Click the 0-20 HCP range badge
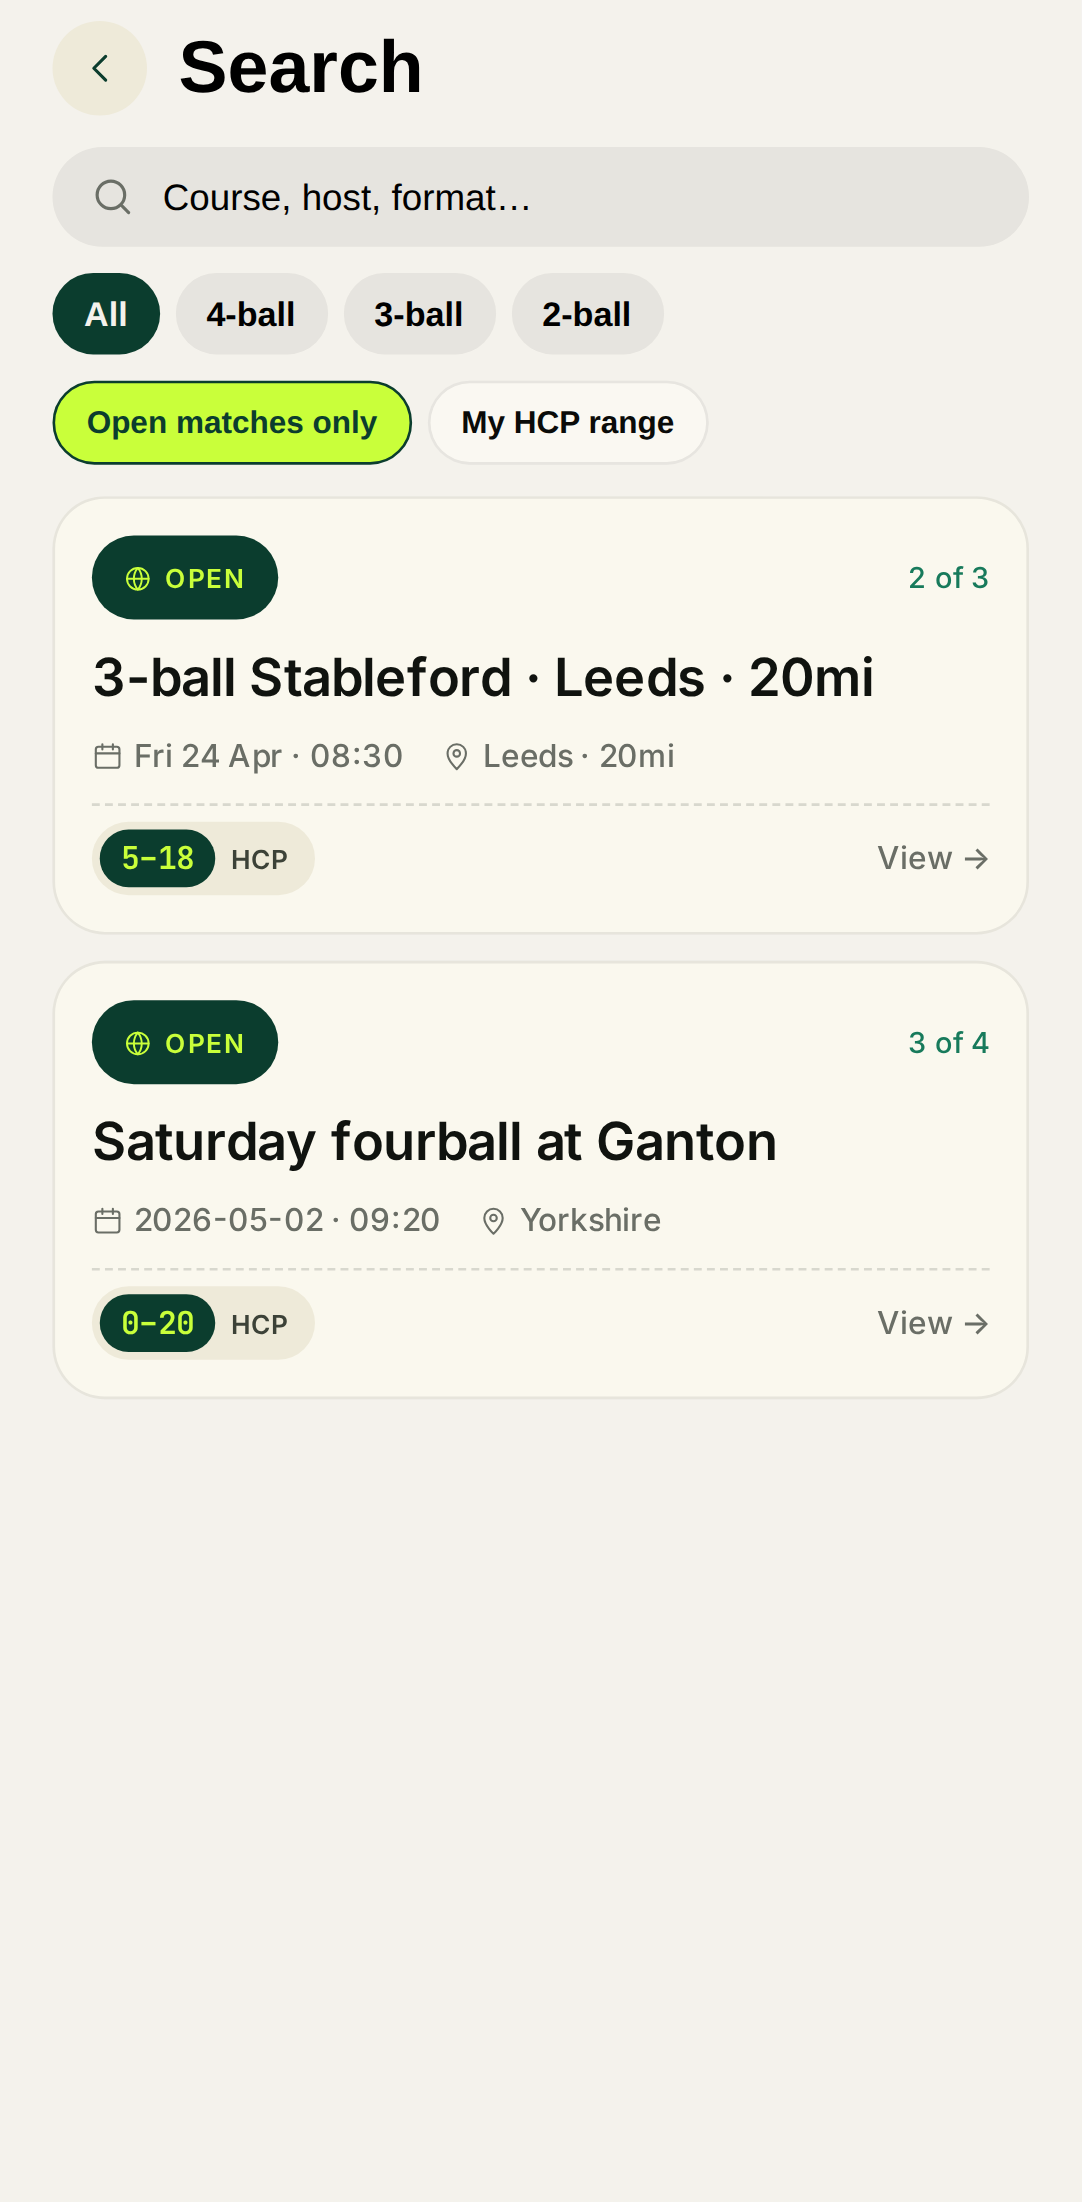The height and width of the screenshot is (2202, 1082). click(158, 1323)
